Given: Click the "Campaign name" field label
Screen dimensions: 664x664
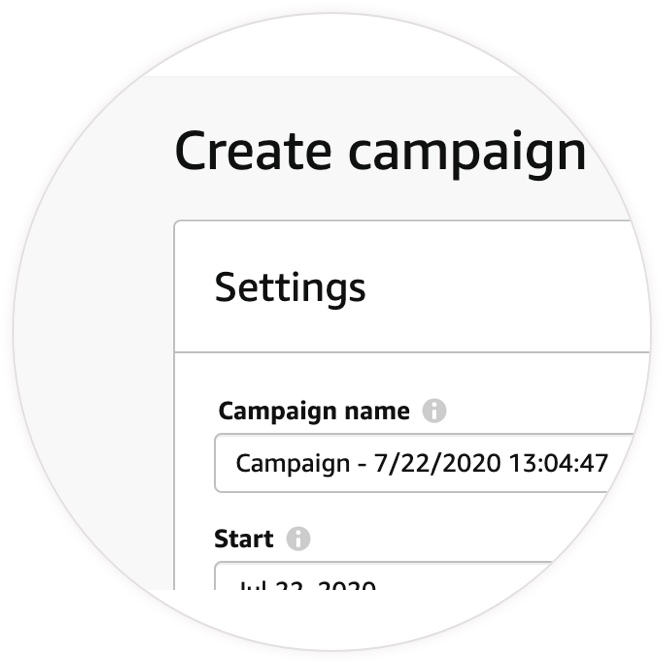Looking at the screenshot, I should coord(314,411).
